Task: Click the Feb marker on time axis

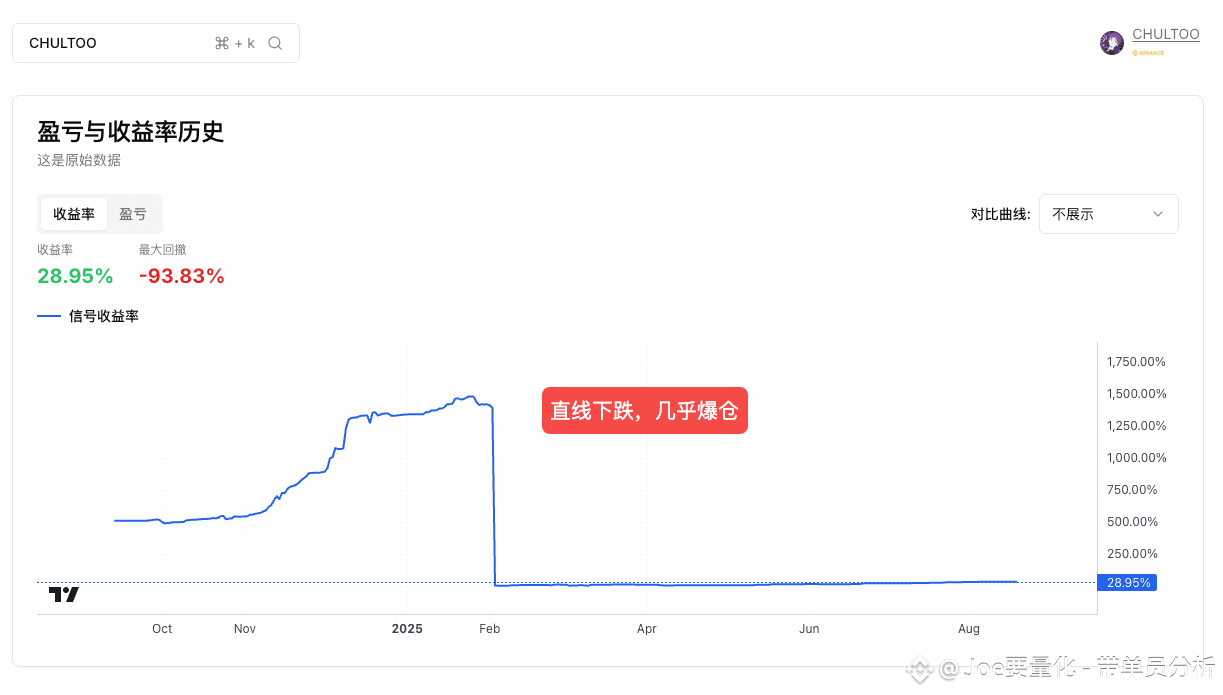Action: [x=489, y=629]
